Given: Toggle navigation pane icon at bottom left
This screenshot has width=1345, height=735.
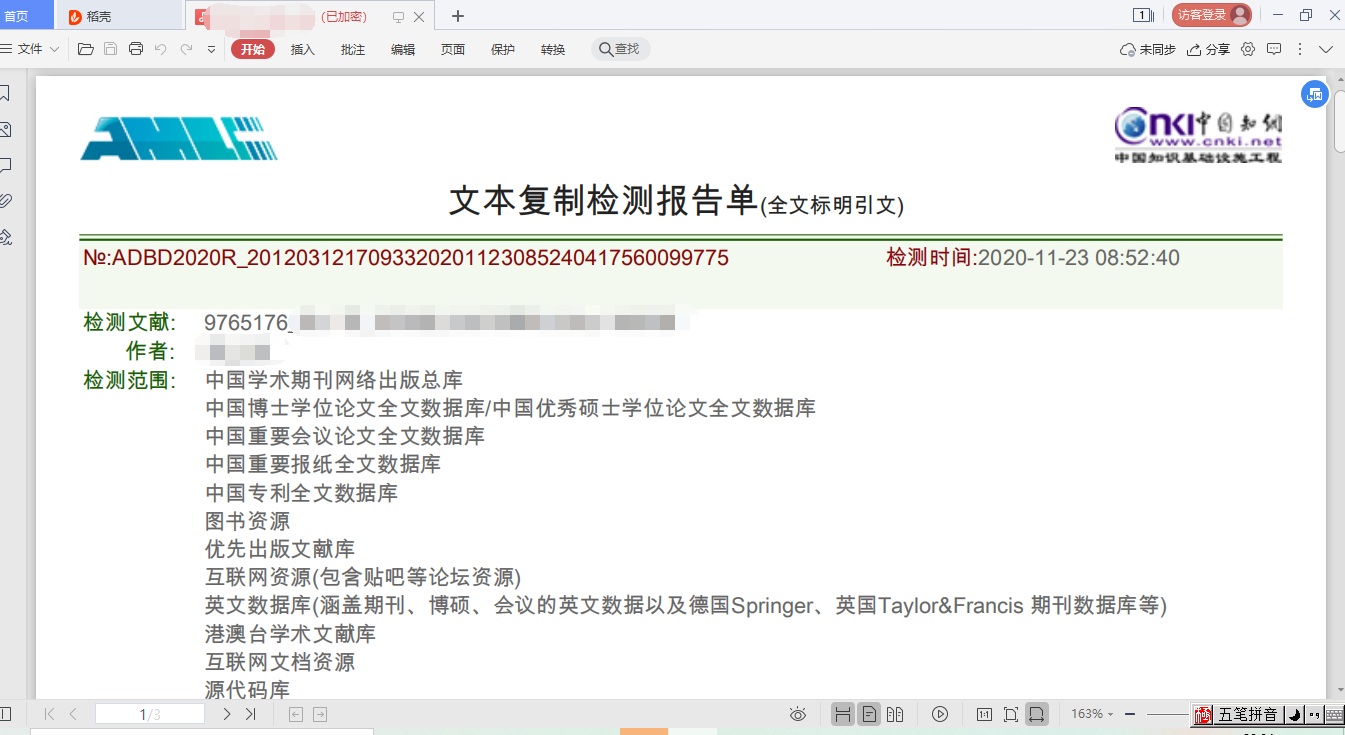Looking at the screenshot, I should (5, 714).
